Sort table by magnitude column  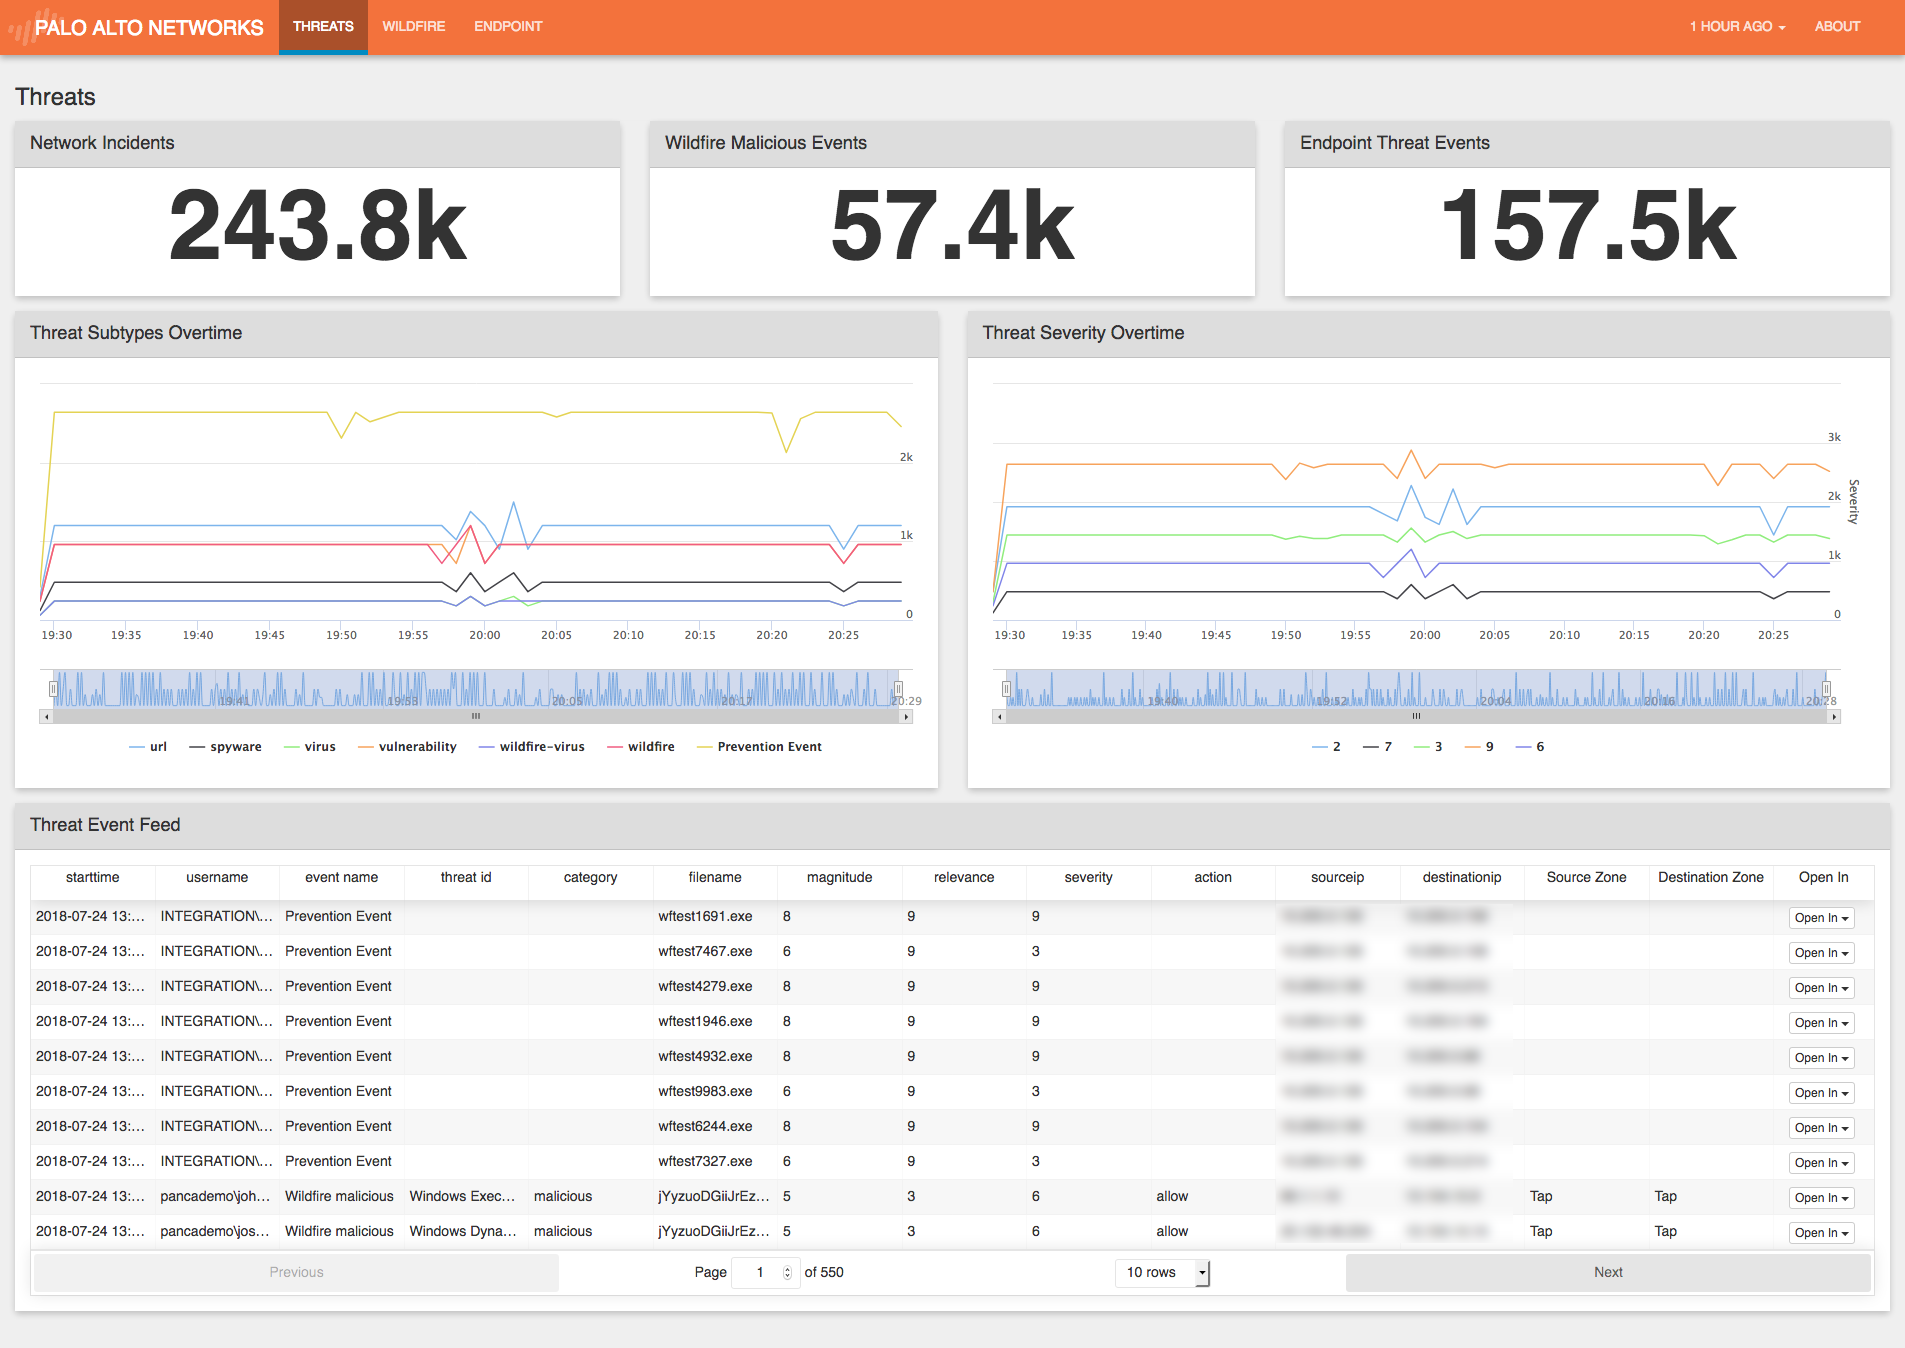pos(839,877)
